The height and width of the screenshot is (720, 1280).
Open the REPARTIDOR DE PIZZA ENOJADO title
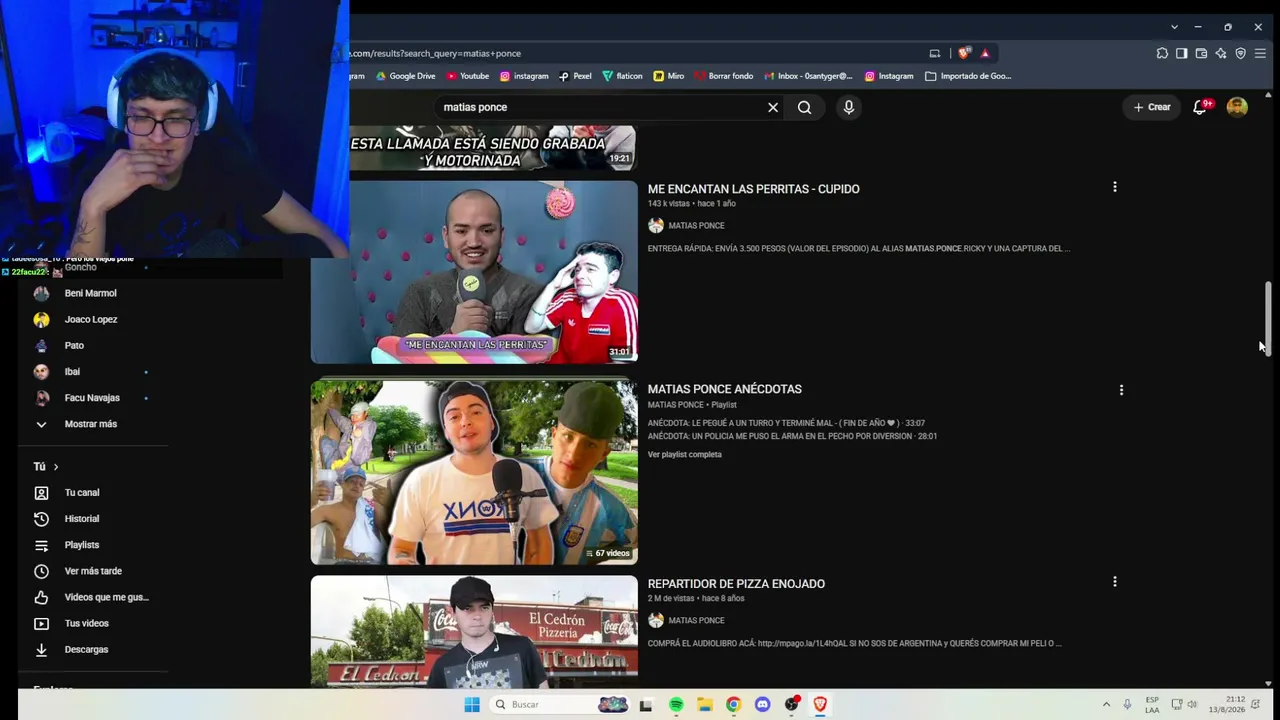(736, 584)
